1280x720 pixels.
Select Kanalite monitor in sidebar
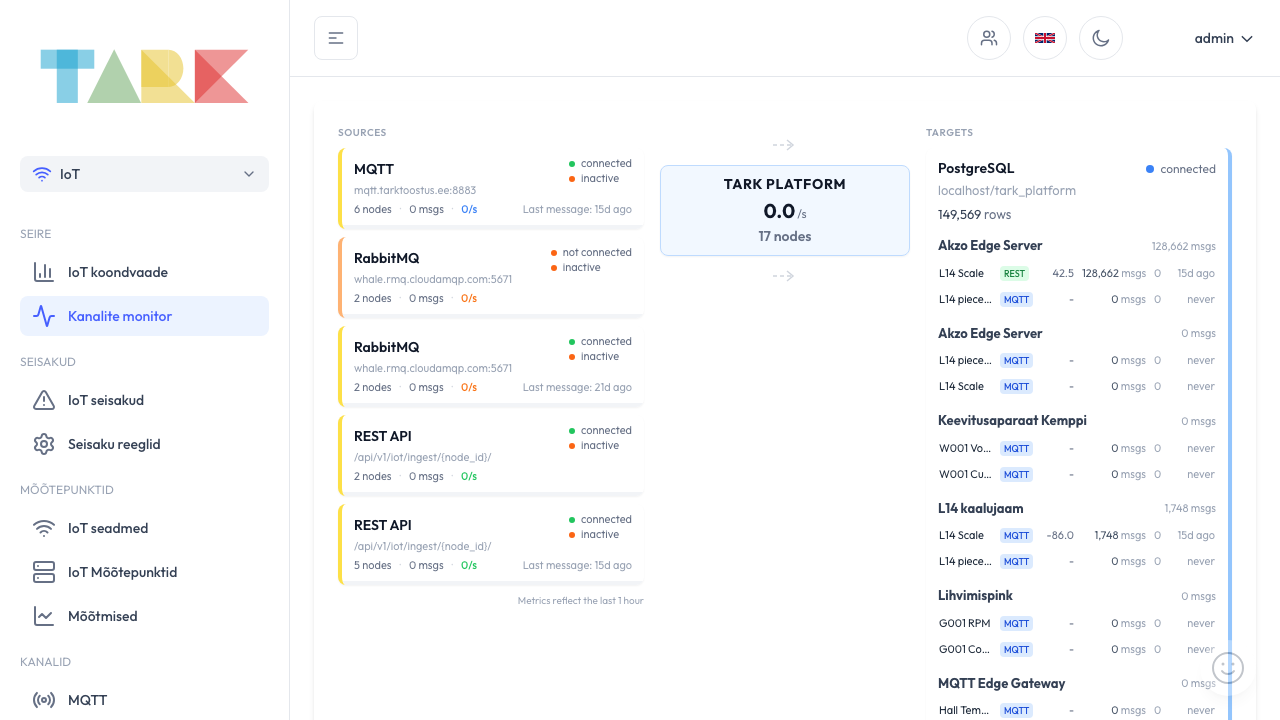point(120,316)
